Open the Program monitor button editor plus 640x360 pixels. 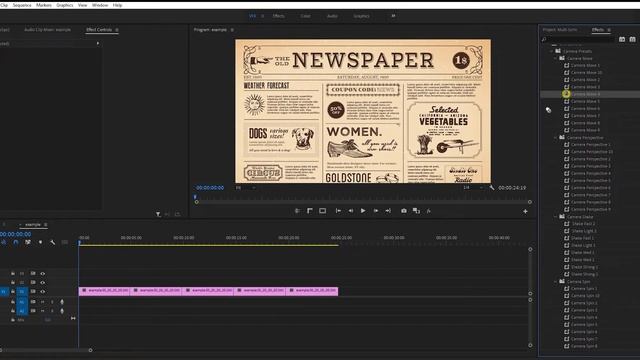(x=525, y=211)
